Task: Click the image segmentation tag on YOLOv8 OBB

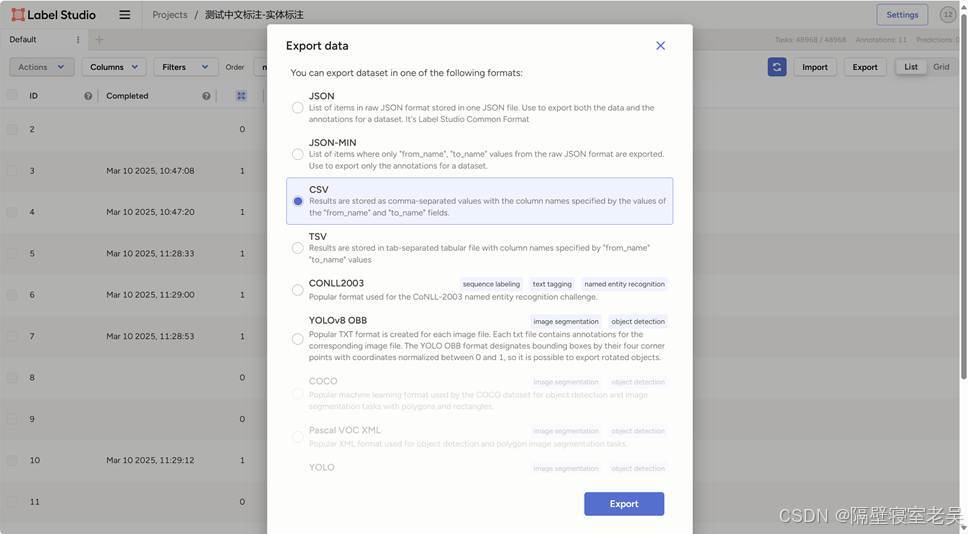Action: tap(565, 321)
